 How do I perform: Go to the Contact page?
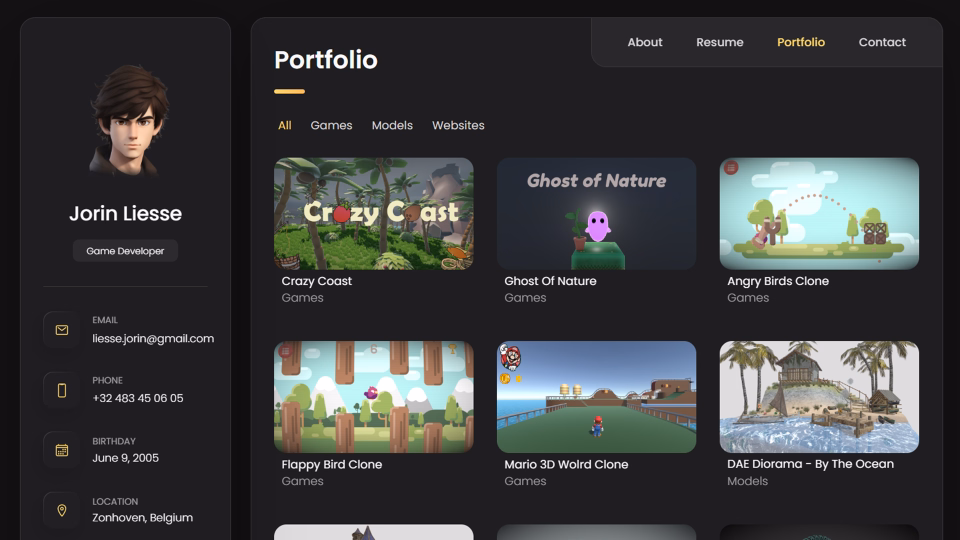882,42
